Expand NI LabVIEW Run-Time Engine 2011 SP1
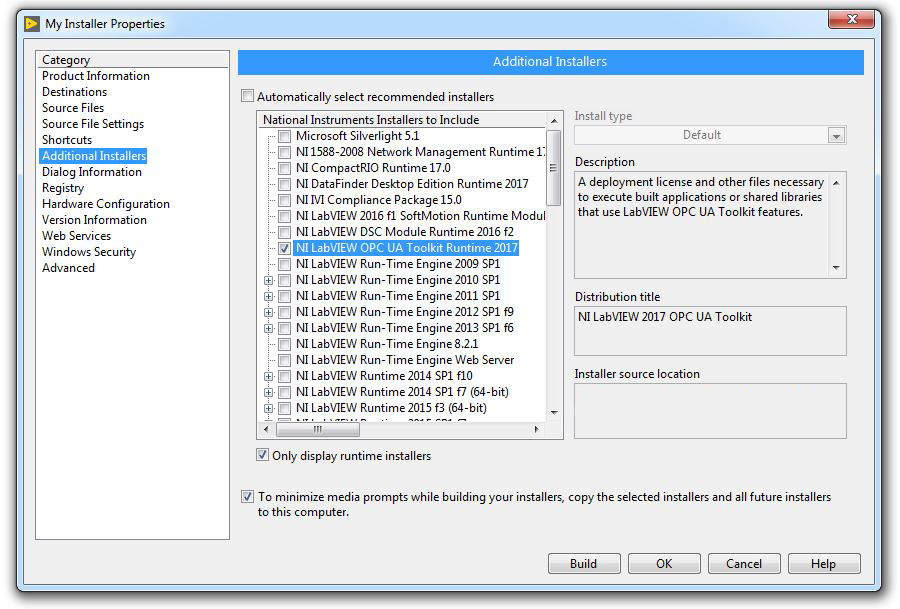 [x=269, y=297]
